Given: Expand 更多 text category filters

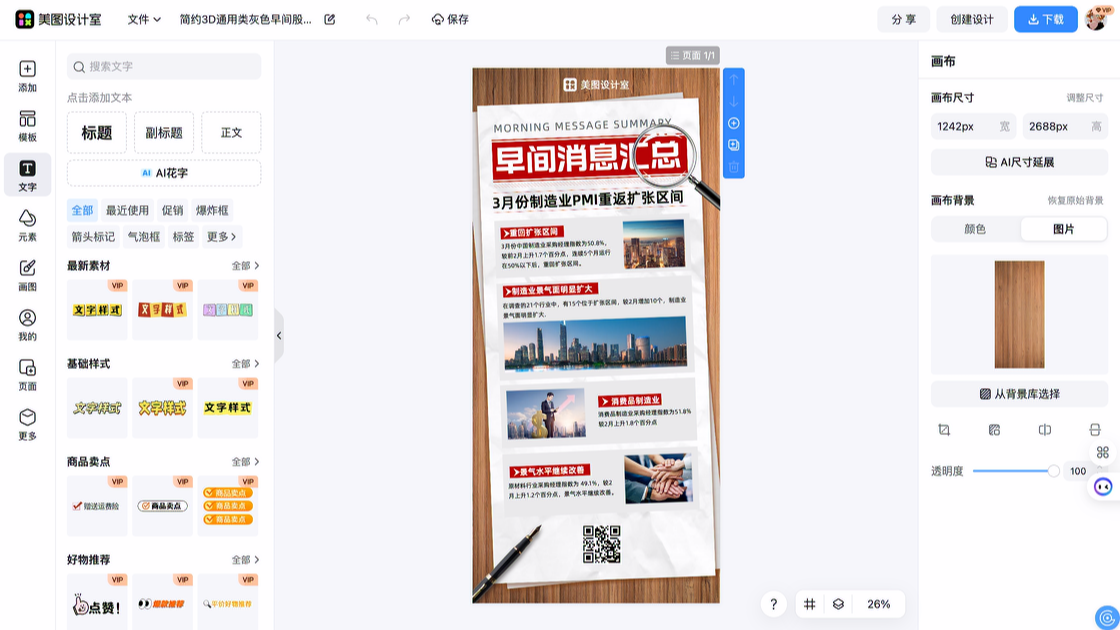Looking at the screenshot, I should (x=222, y=237).
